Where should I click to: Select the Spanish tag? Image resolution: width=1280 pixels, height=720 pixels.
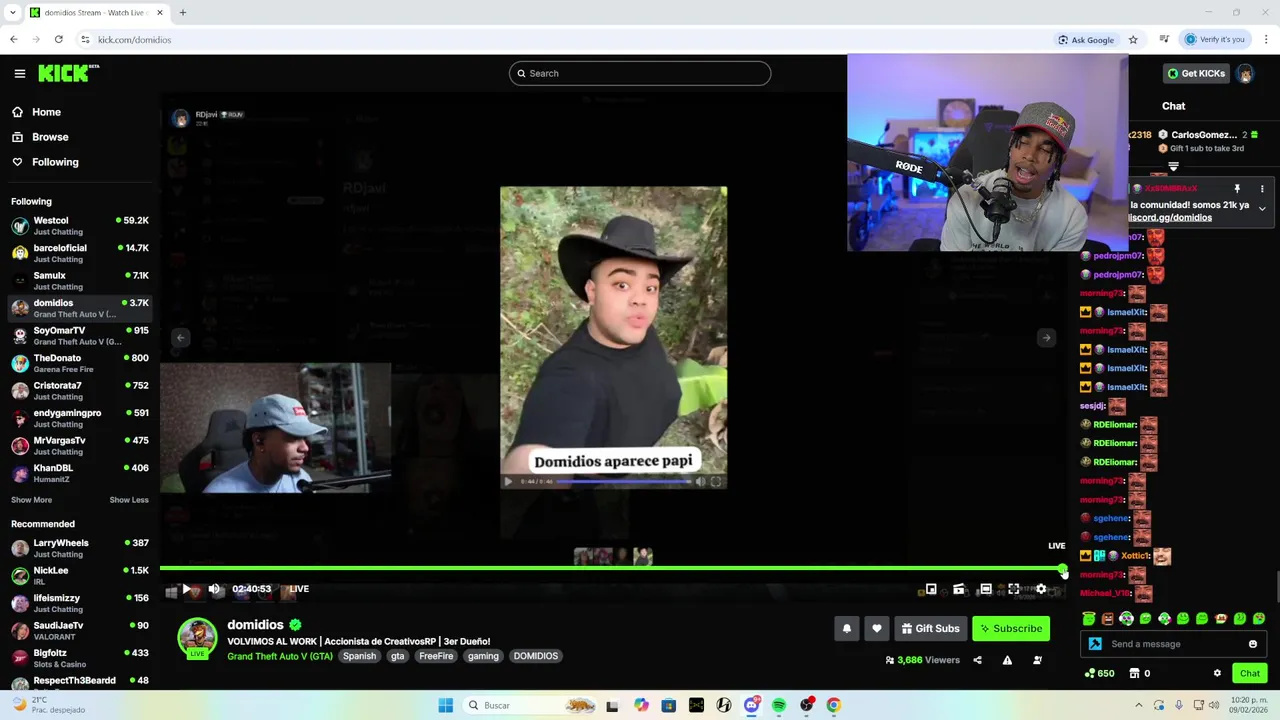(359, 656)
